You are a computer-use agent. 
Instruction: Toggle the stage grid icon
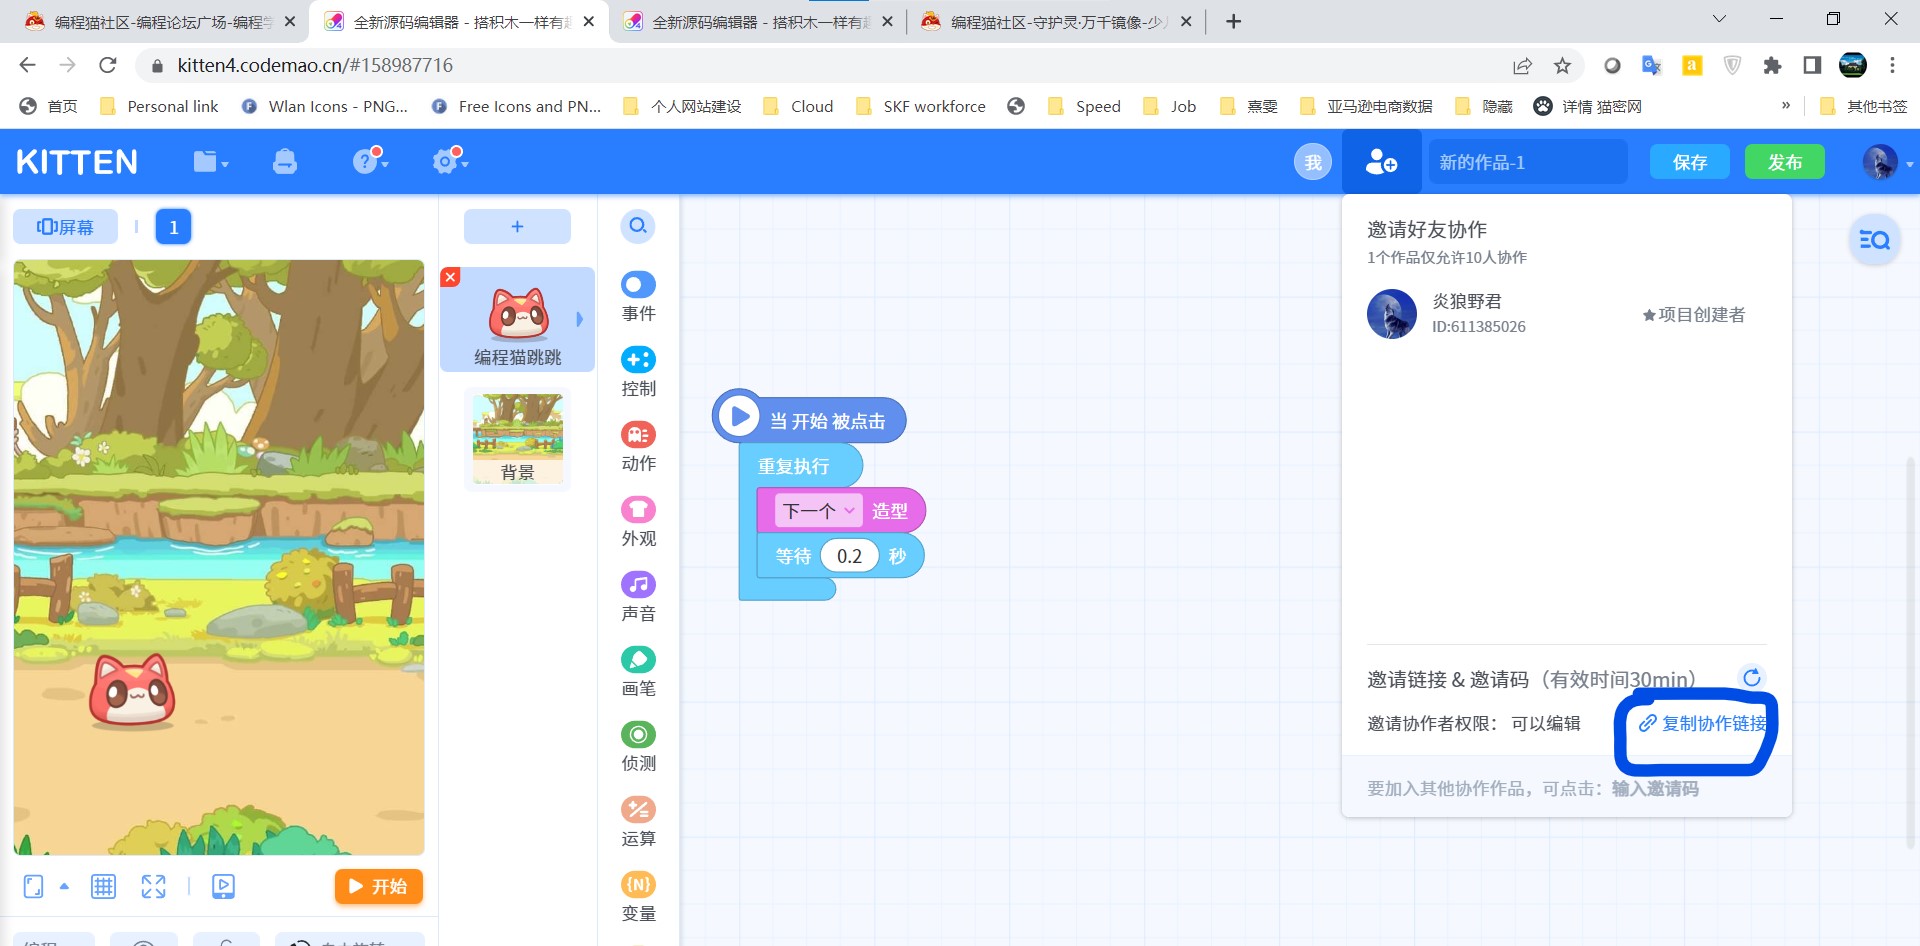coord(103,886)
